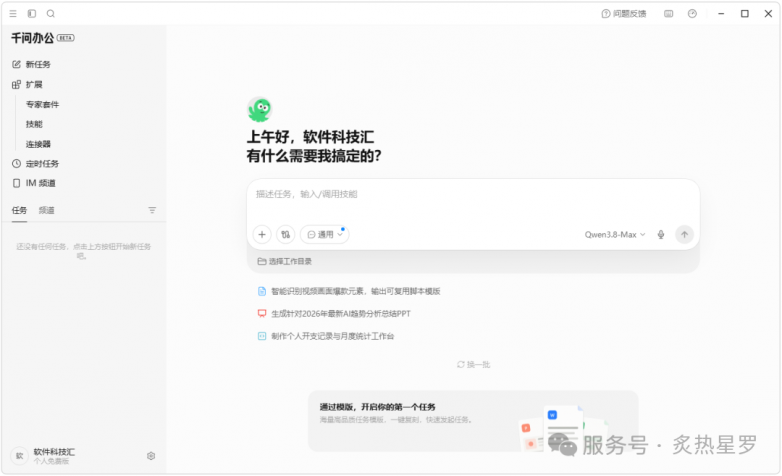Click the BETA badge next to 千问办公
Viewport: 782px width, 476px height.
[66, 38]
